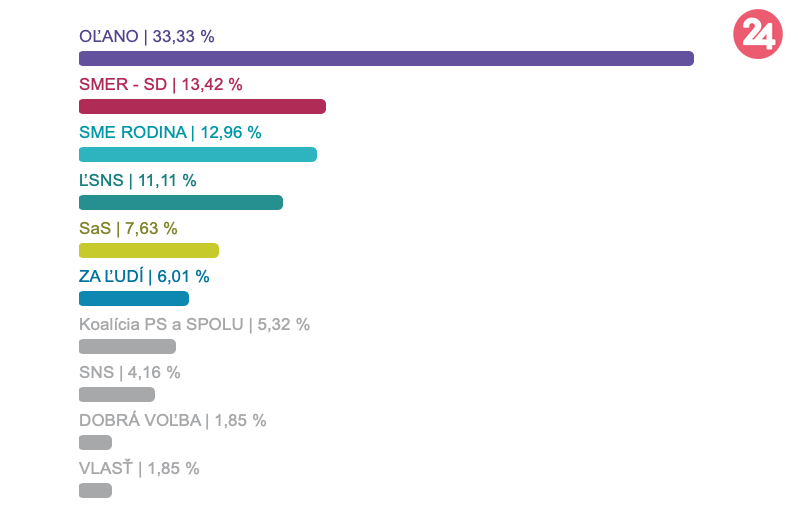Click the gray DOBRÁ VOĽBA bar
Screen dimensions: 798x518
pos(95,443)
